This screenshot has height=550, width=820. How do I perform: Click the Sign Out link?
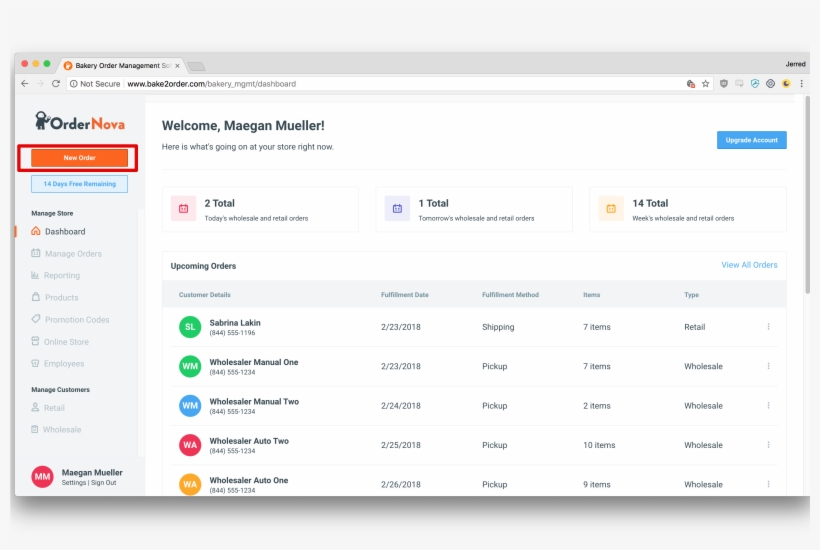104,483
